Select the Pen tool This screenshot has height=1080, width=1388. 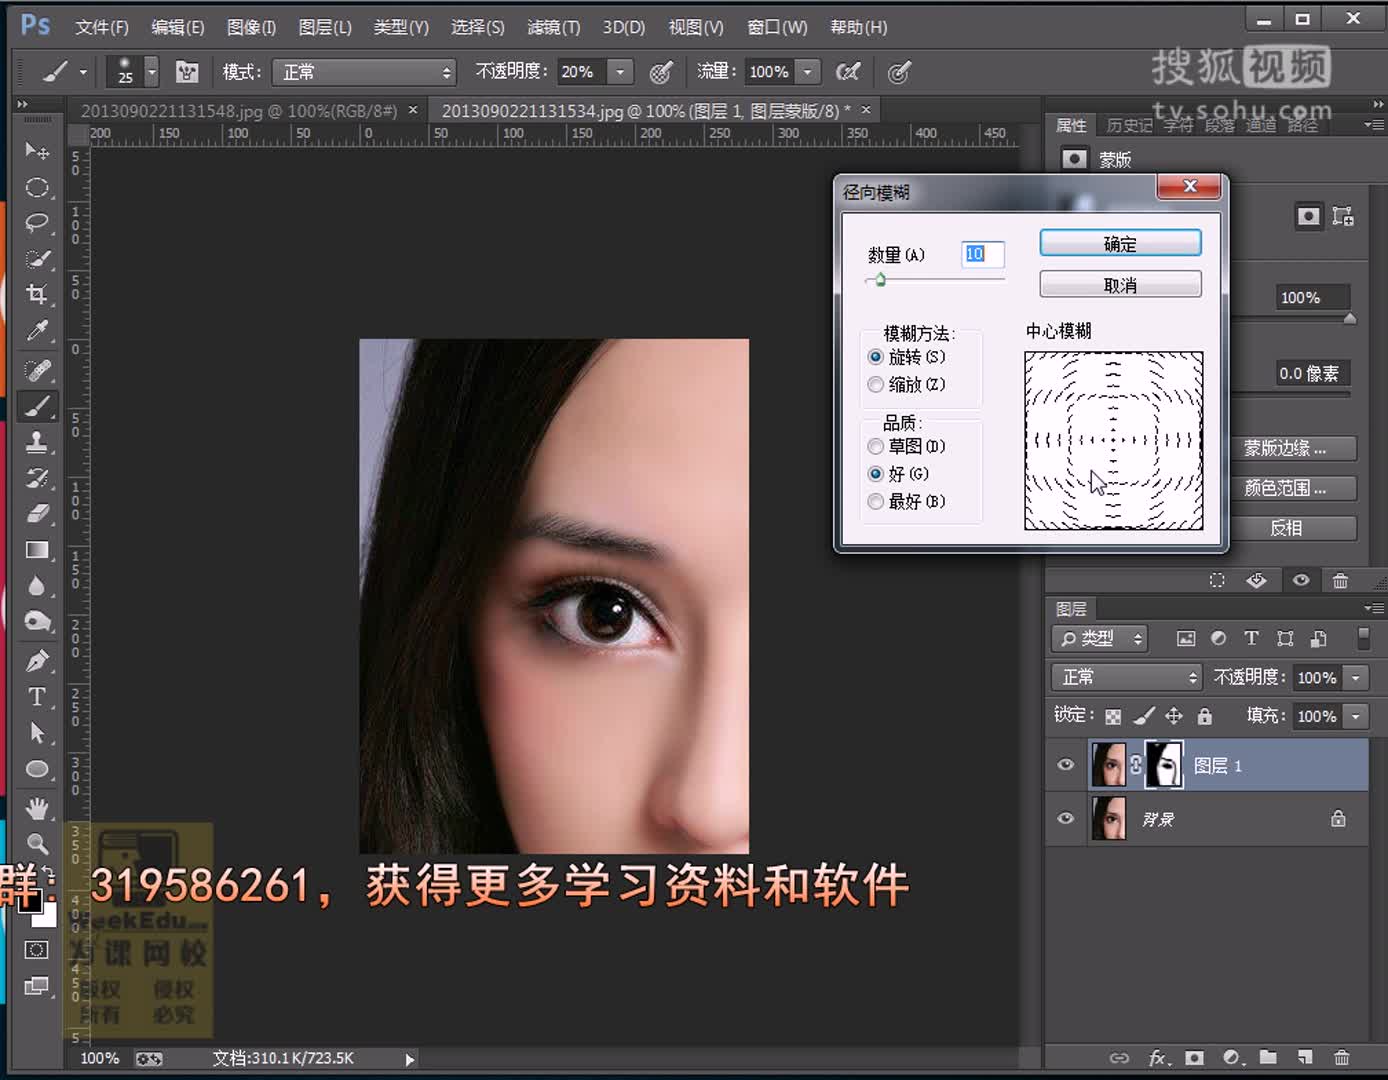[x=37, y=660]
